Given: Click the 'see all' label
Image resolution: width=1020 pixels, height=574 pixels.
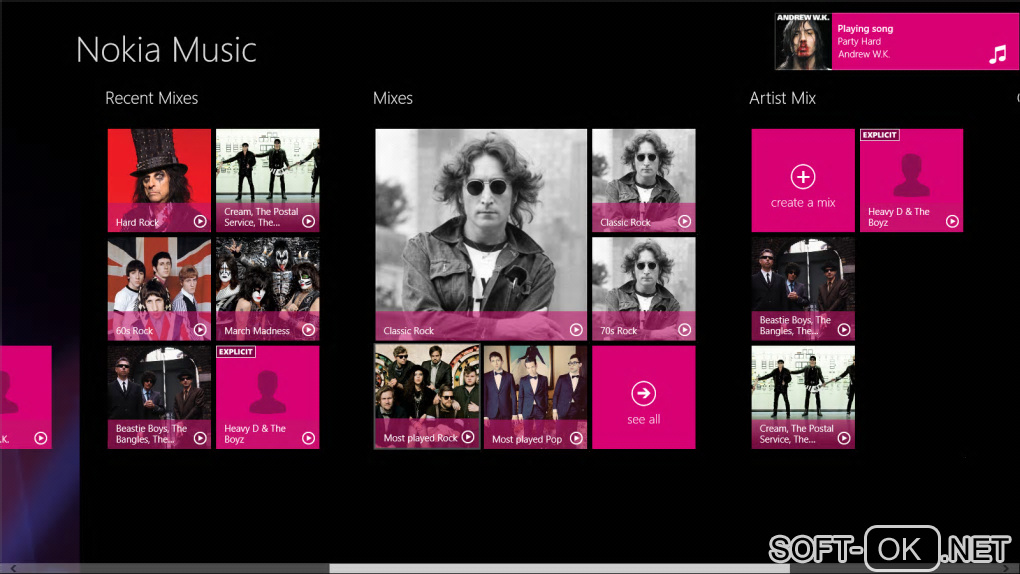Looking at the screenshot, I should pos(643,420).
